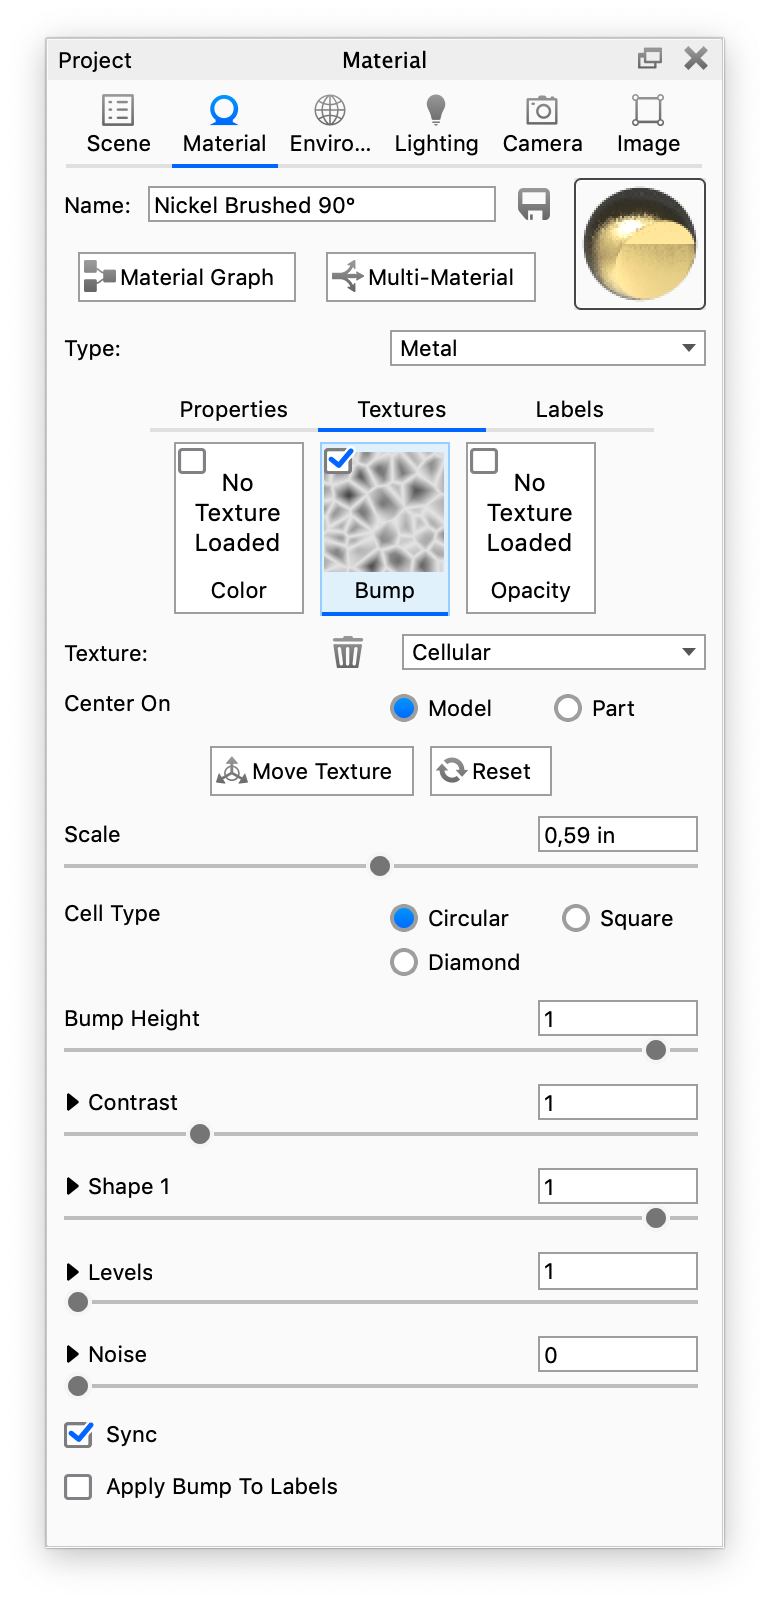
Task: Save material to library disk icon
Action: point(534,205)
